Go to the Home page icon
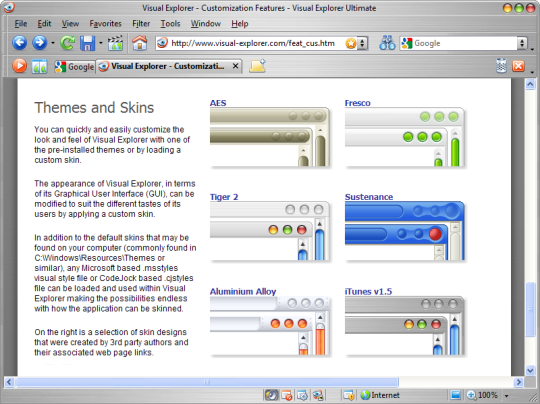540x404 pixels. pos(139,43)
